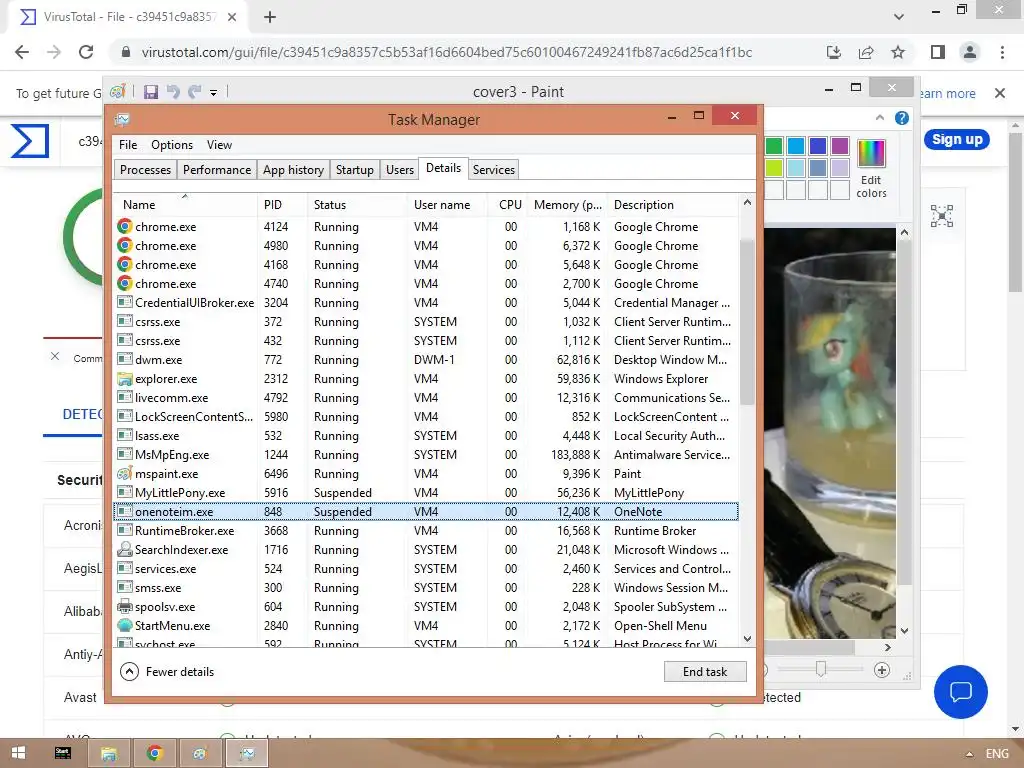The image size is (1024, 768).
Task: Click Chrome back arrow
Action: point(22,52)
